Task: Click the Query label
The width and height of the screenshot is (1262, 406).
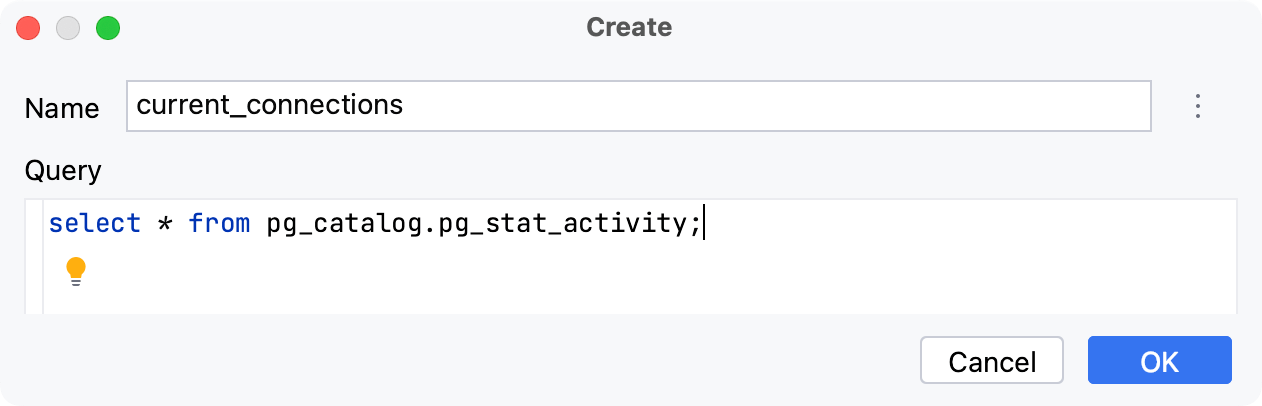Action: 63,171
